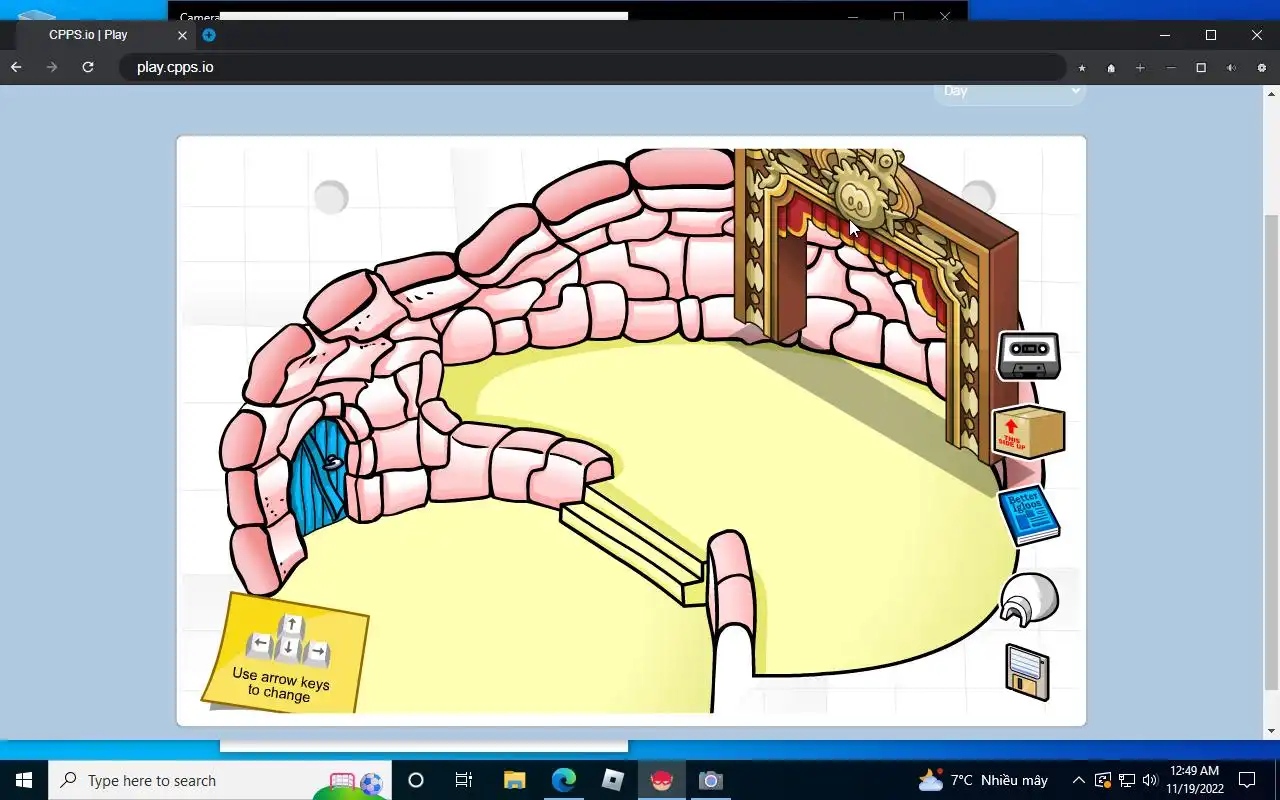Open the furniture cardboard box
Viewport: 1280px width, 800px height.
pos(1029,432)
